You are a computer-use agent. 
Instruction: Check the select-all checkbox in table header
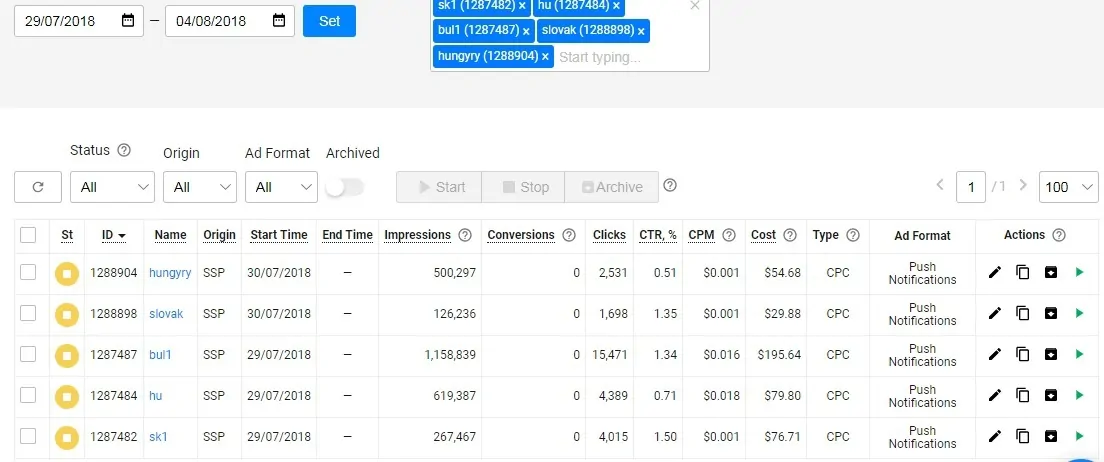click(x=28, y=235)
